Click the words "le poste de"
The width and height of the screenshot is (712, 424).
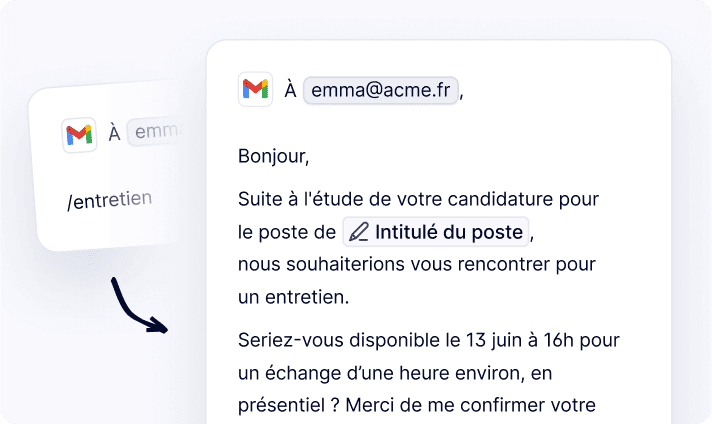pos(287,232)
